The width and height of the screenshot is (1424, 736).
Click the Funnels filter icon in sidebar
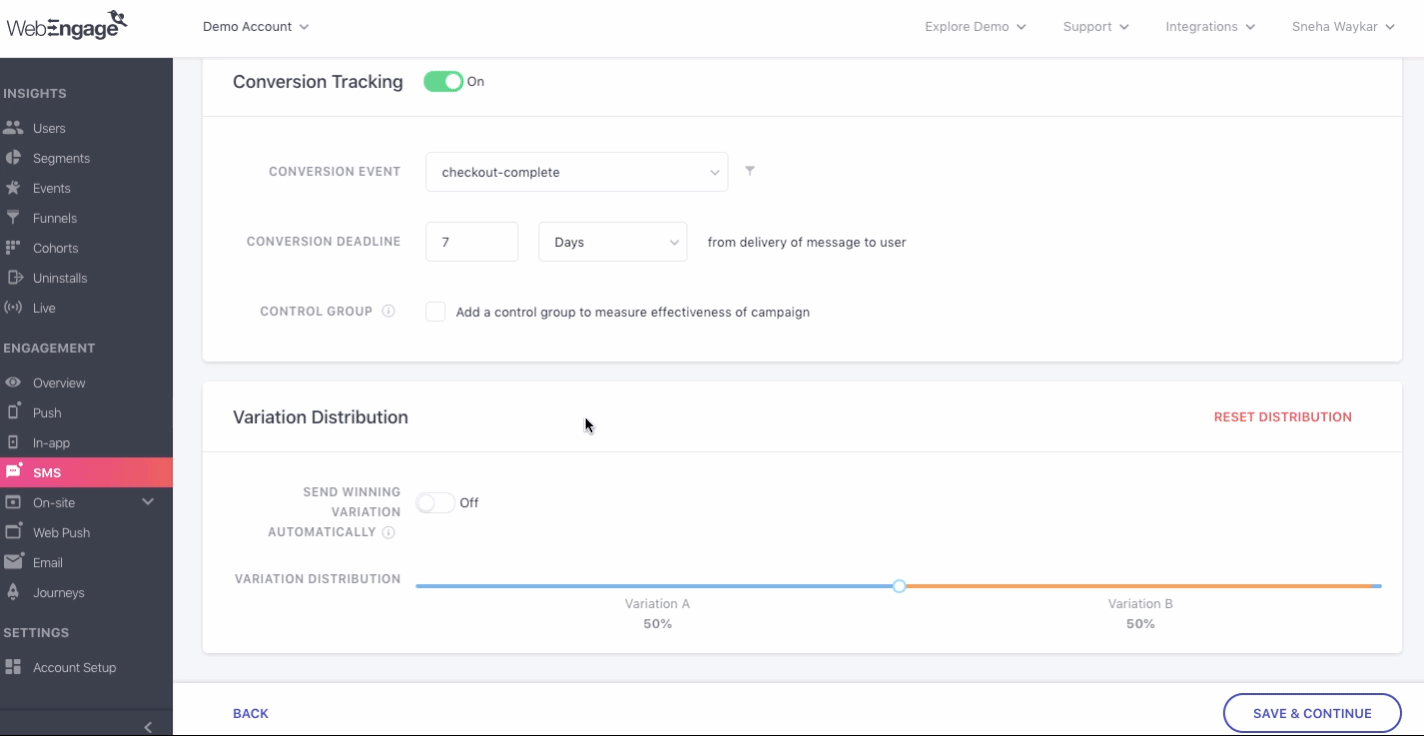(13, 218)
